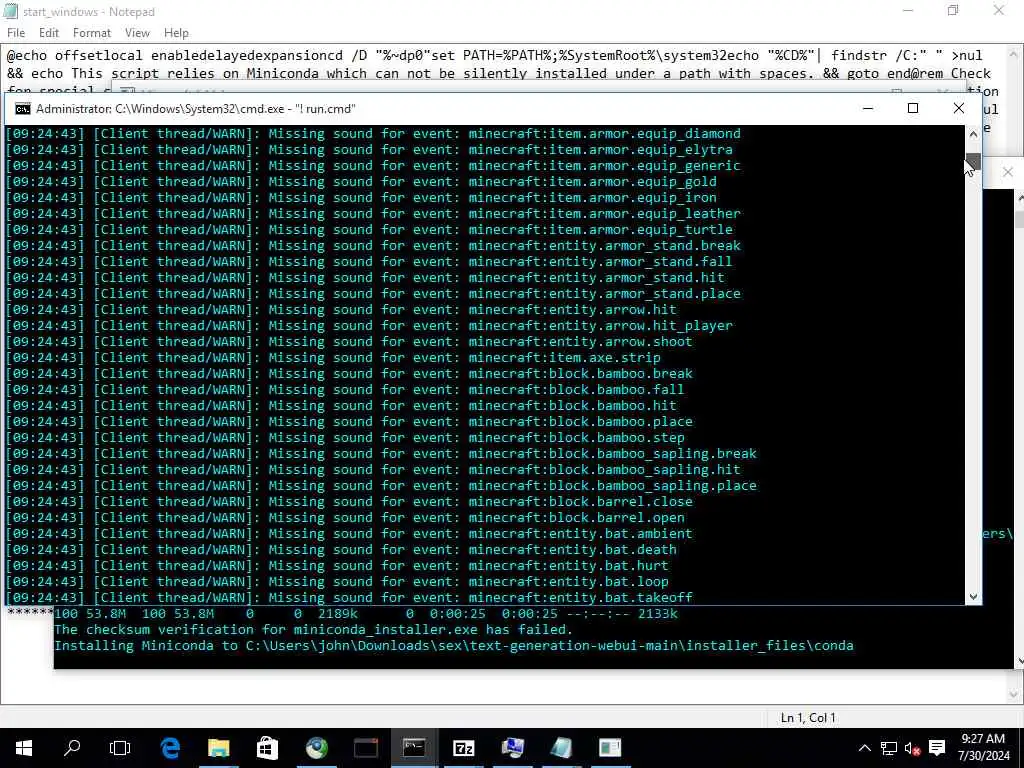This screenshot has height=768, width=1024.
Task: Open Microsoft Store from taskbar
Action: (x=267, y=748)
